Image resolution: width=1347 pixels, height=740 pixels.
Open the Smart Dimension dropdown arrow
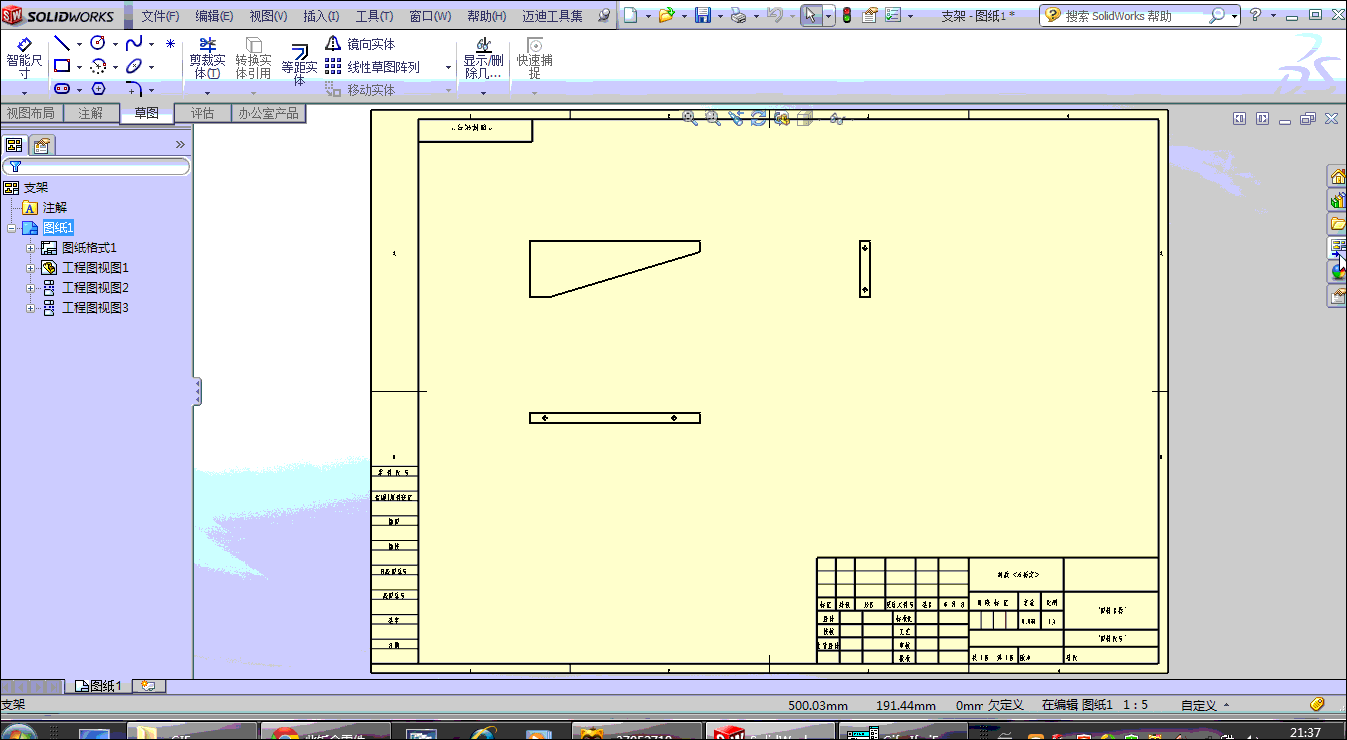pyautogui.click(x=24, y=92)
